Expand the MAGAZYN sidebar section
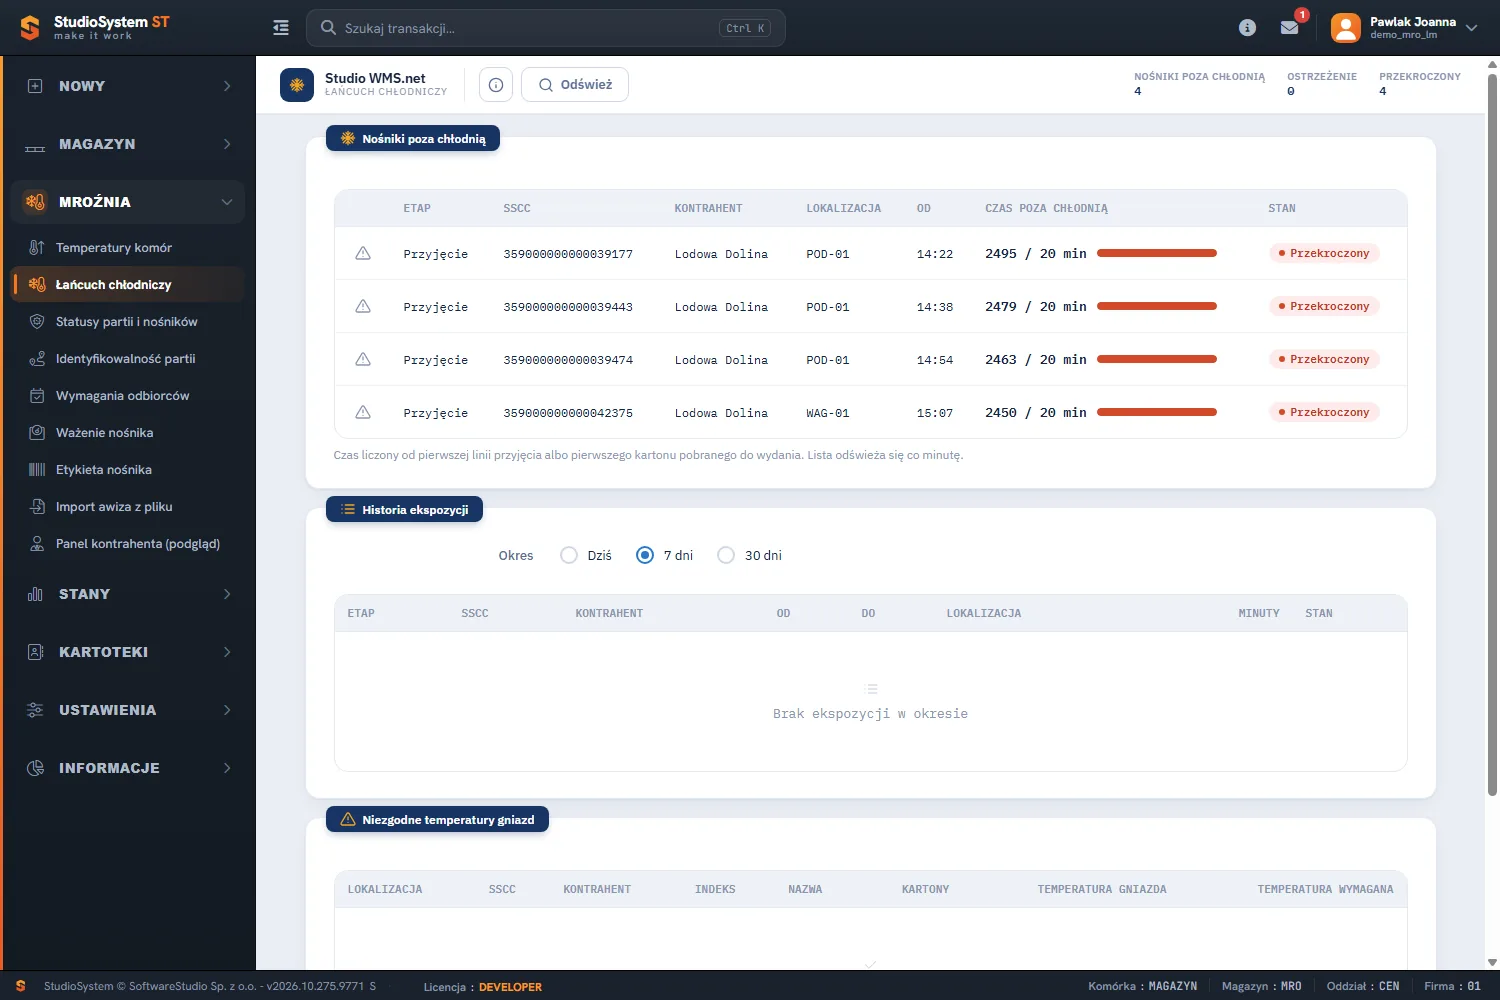This screenshot has height=1000, width=1500. point(128,144)
